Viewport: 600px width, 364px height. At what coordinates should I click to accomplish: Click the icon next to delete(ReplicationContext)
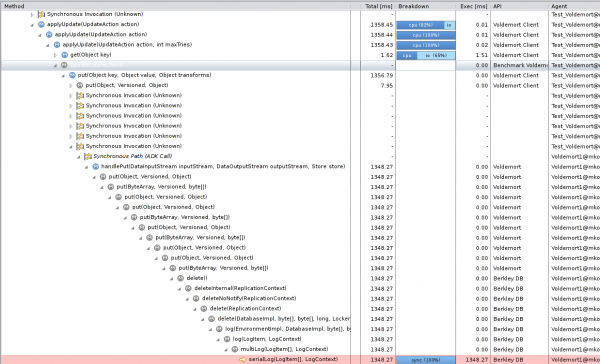point(204,309)
